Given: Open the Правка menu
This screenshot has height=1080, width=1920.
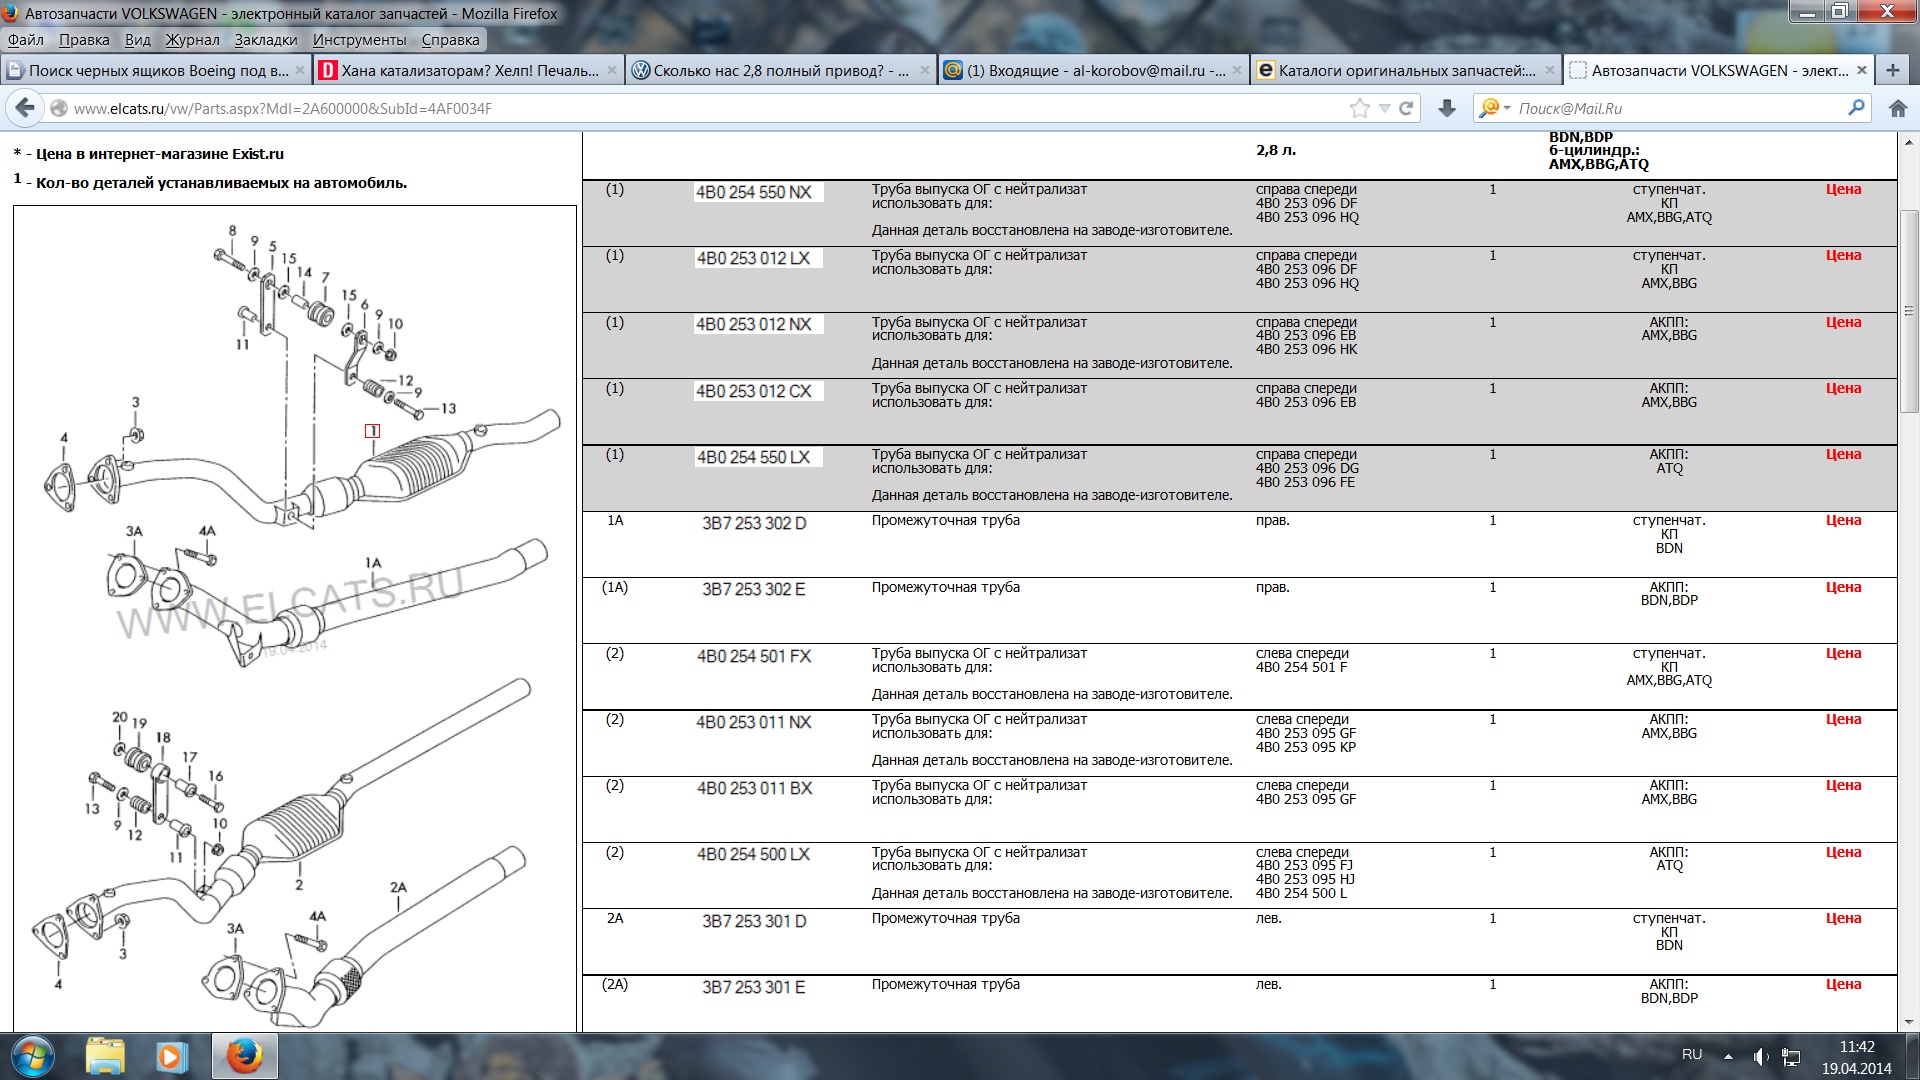Looking at the screenshot, I should (84, 40).
